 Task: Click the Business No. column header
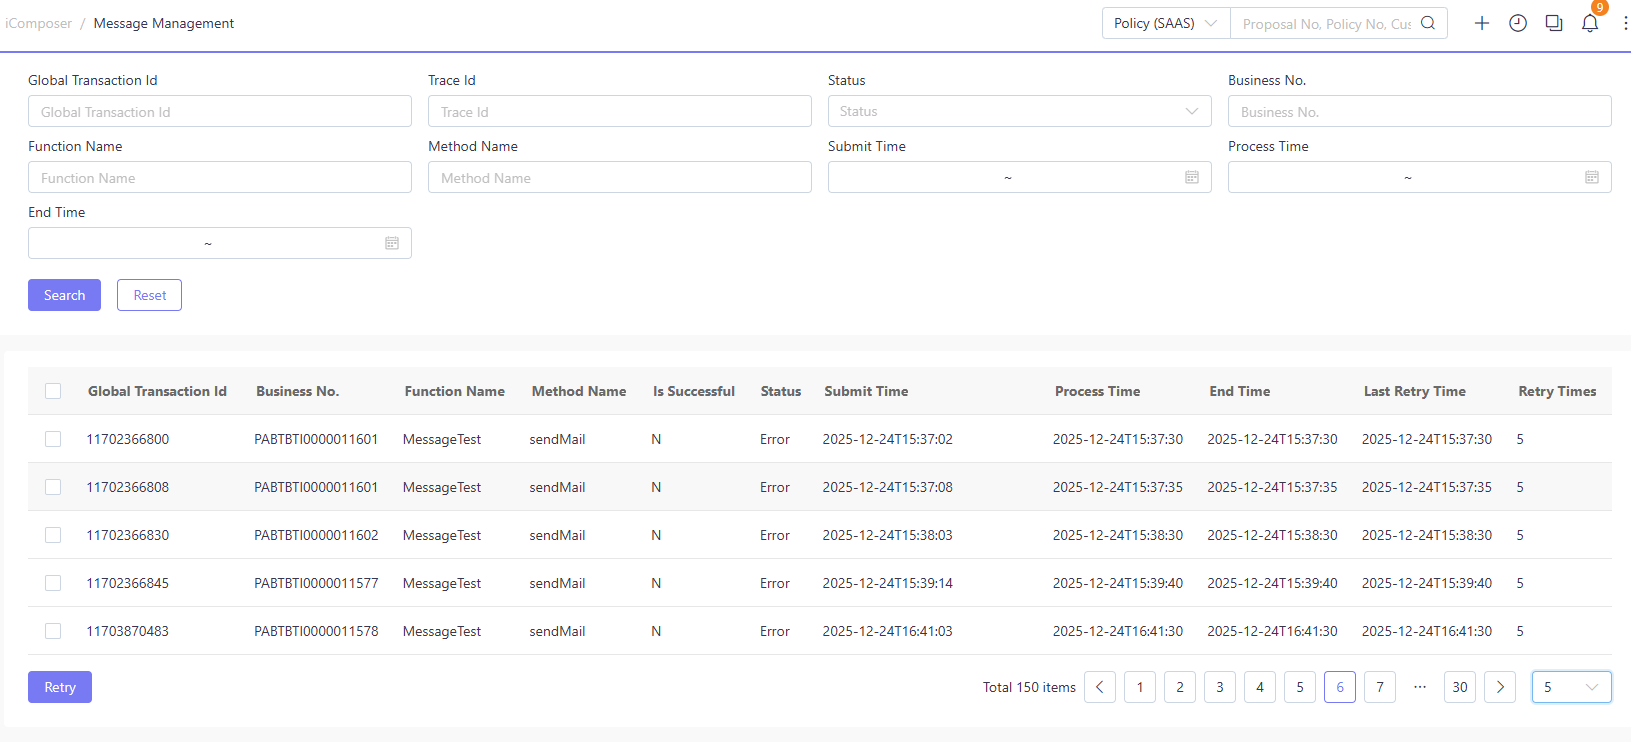pyautogui.click(x=297, y=391)
